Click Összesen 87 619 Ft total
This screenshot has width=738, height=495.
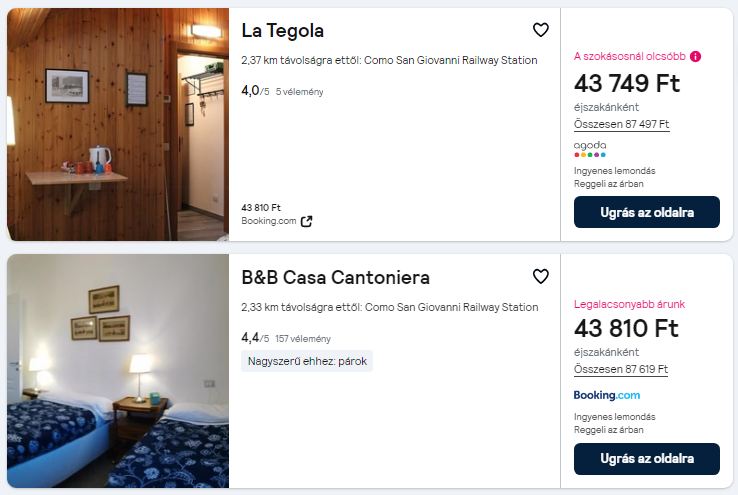tap(621, 369)
